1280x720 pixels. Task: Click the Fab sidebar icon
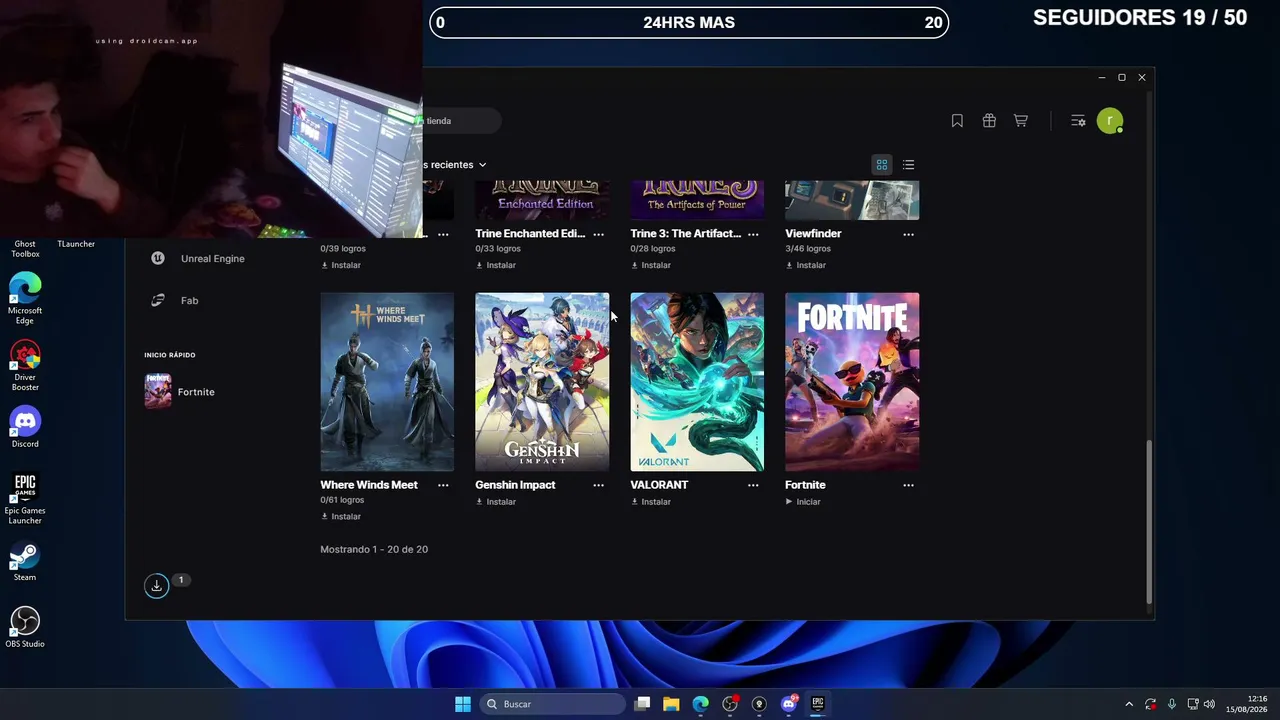click(158, 300)
